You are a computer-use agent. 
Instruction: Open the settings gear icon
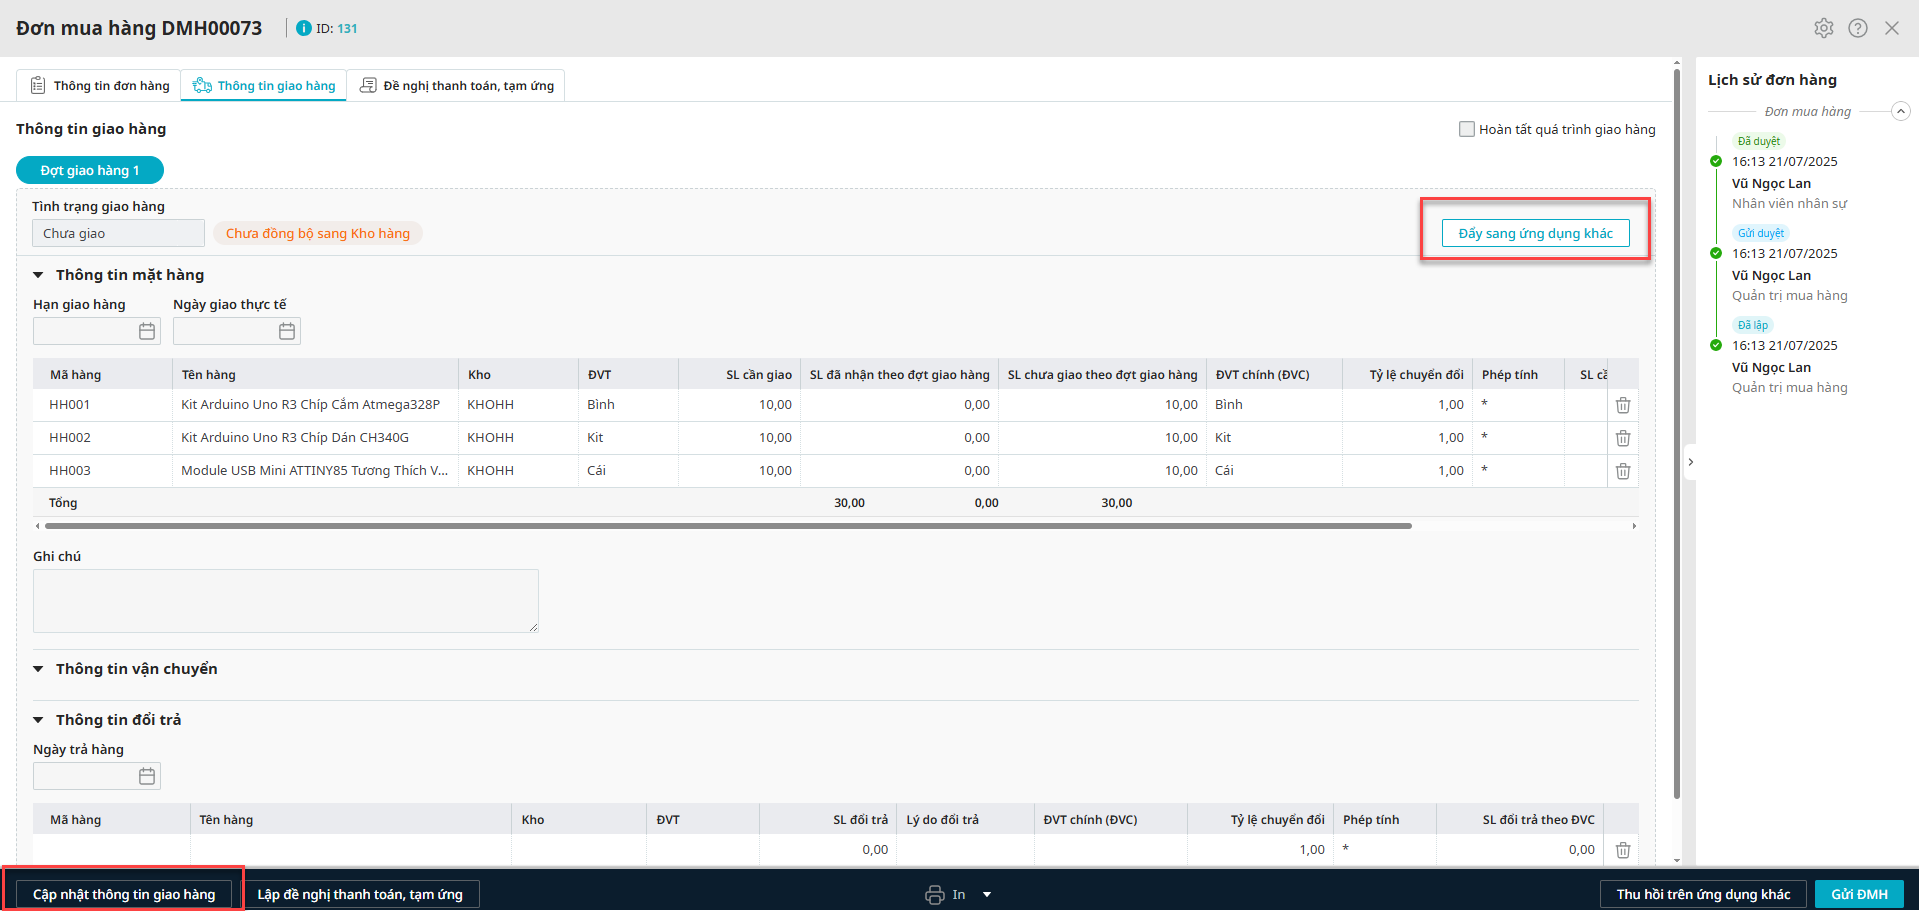1824,28
